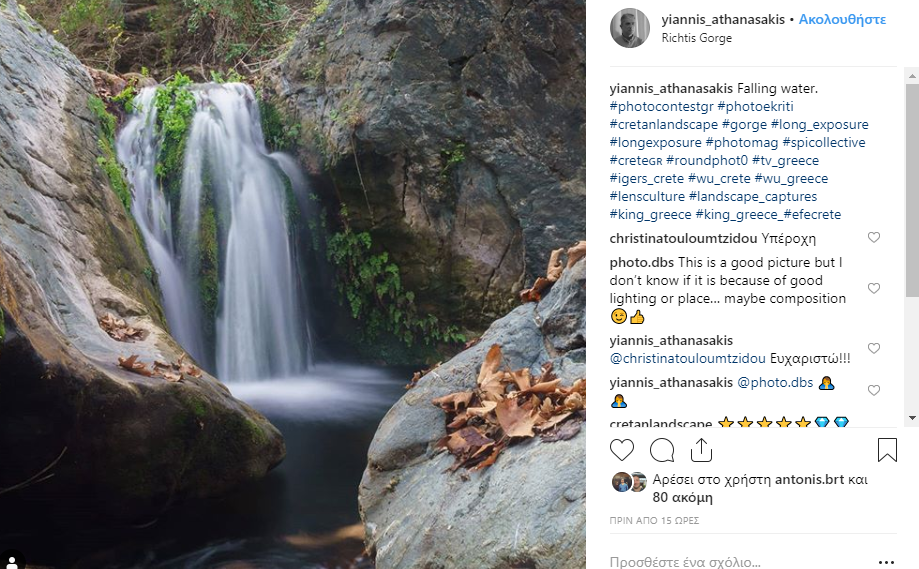Open the #cretanlandscape hashtag
919x569 pixels.
[x=663, y=125]
